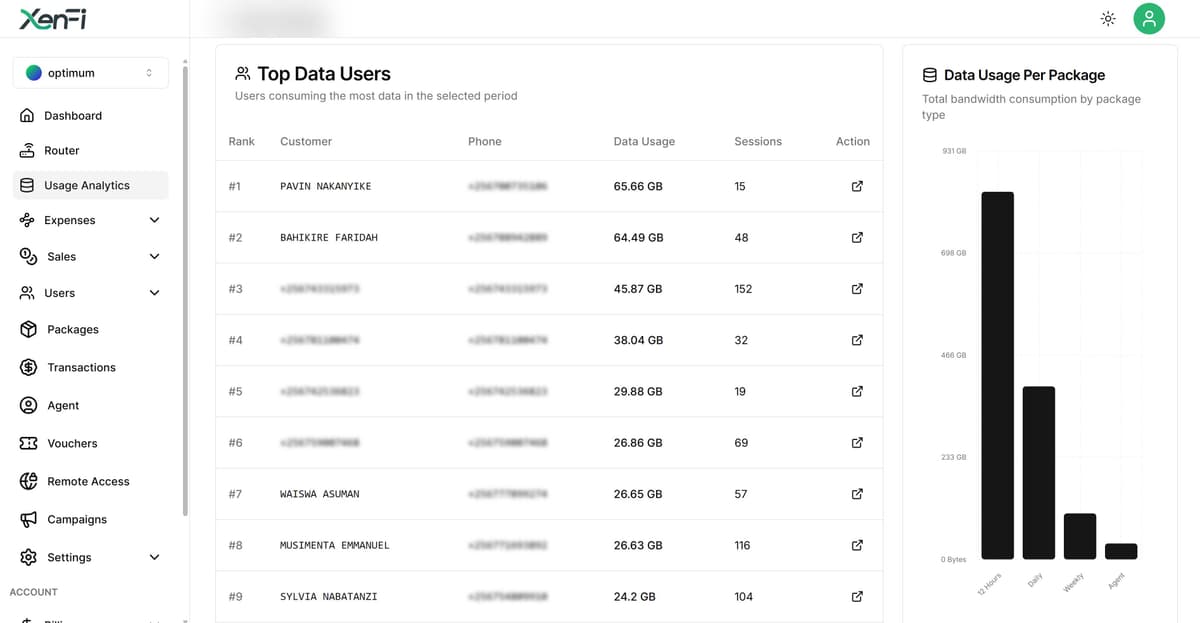
Task: Open the Agent page
Action: click(x=90, y=406)
